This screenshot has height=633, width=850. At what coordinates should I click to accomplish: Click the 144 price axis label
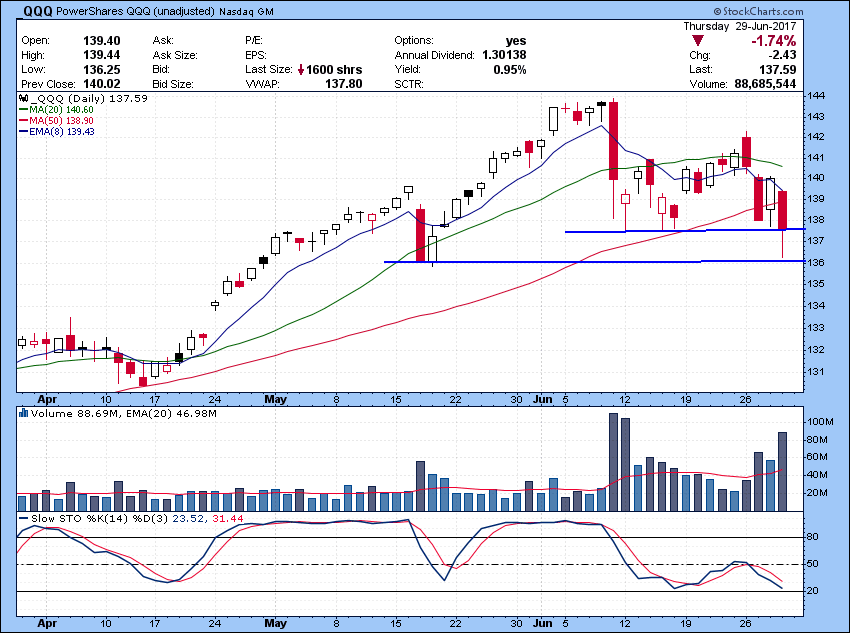tap(816, 96)
